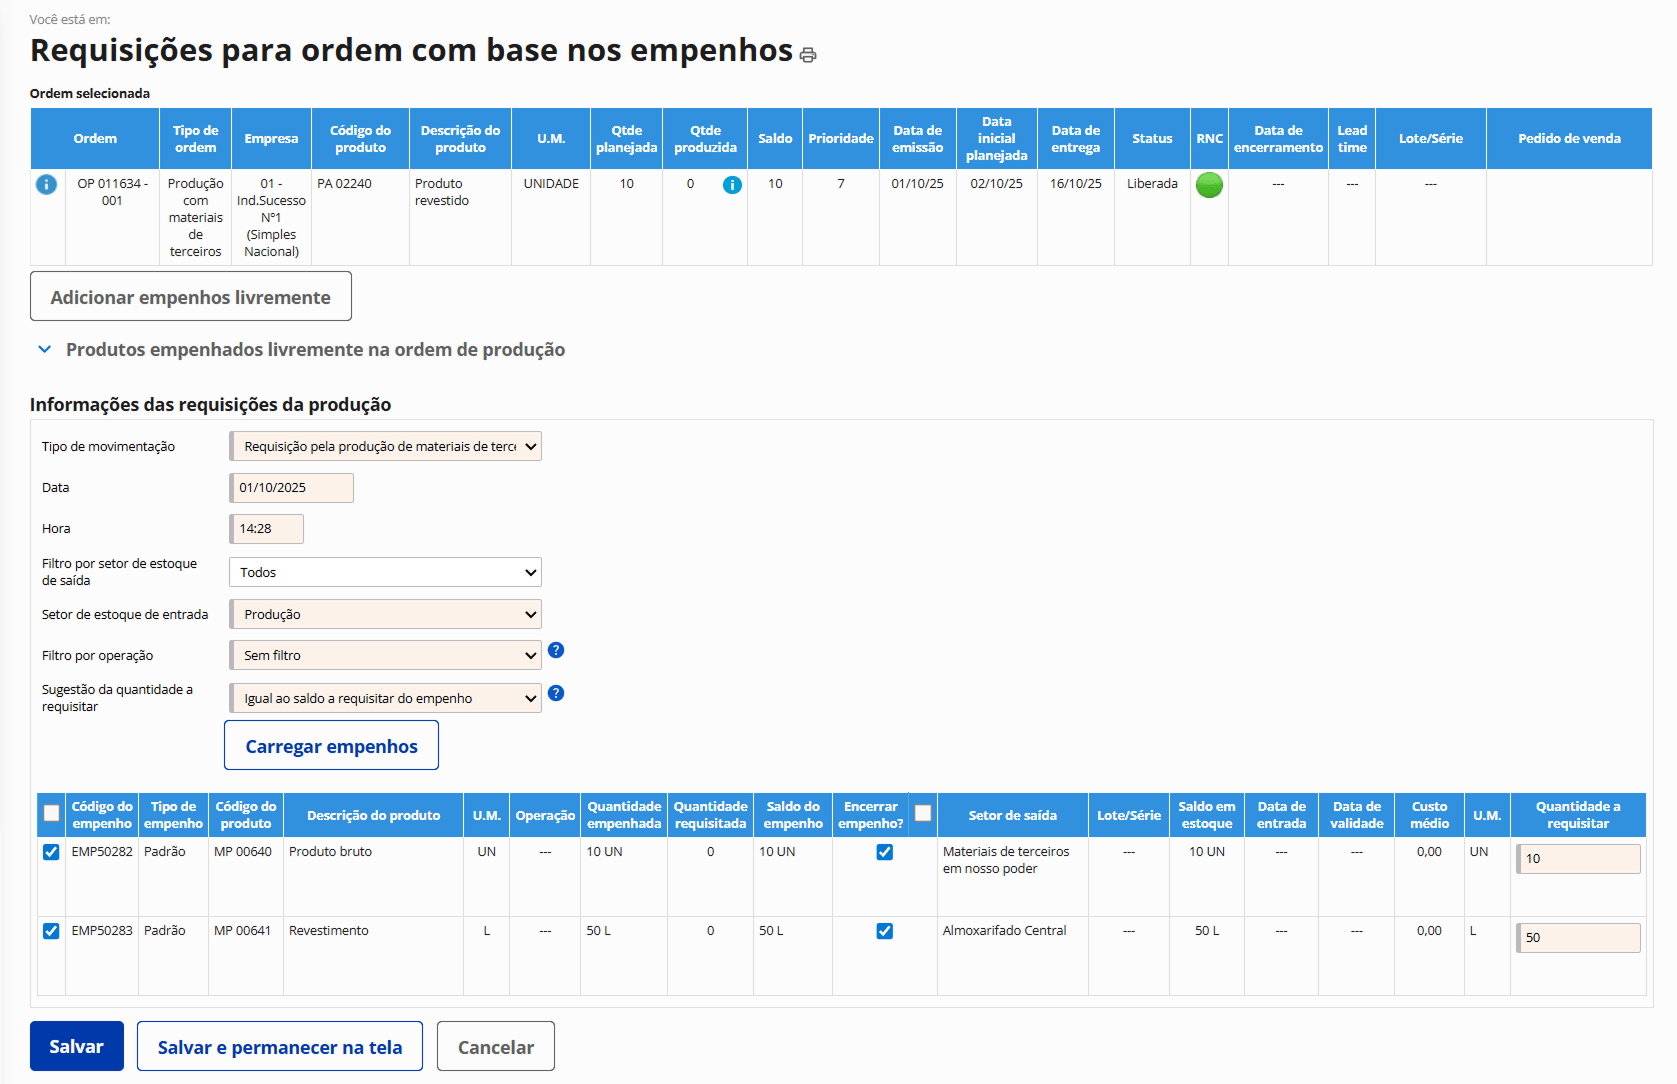Uncheck row checkbox for EMP50283
The width and height of the screenshot is (1677, 1084).
[52, 931]
